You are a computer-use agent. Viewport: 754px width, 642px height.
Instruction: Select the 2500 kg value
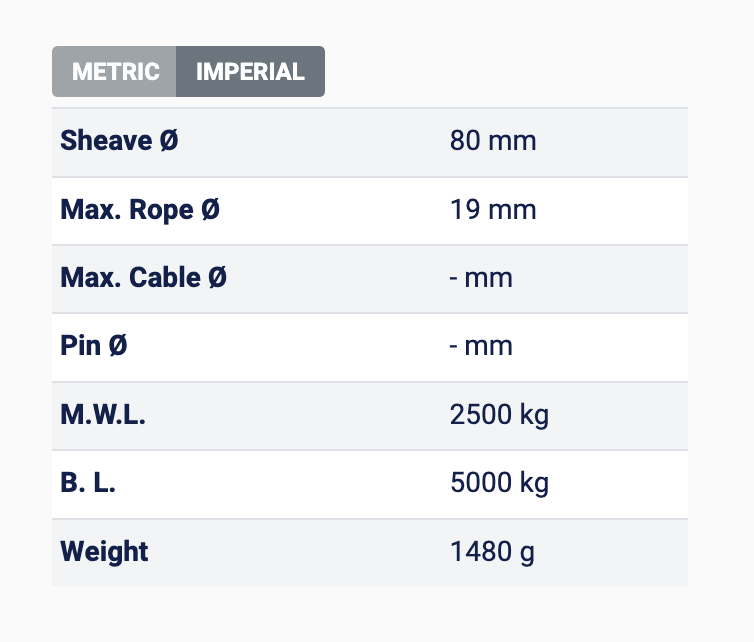point(499,415)
